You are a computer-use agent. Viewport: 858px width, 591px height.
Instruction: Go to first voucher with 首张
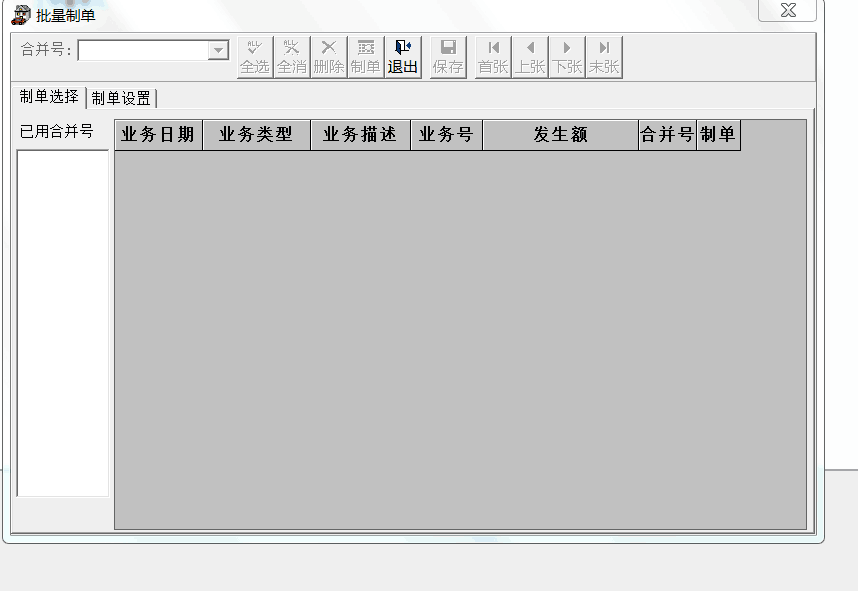pyautogui.click(x=493, y=57)
